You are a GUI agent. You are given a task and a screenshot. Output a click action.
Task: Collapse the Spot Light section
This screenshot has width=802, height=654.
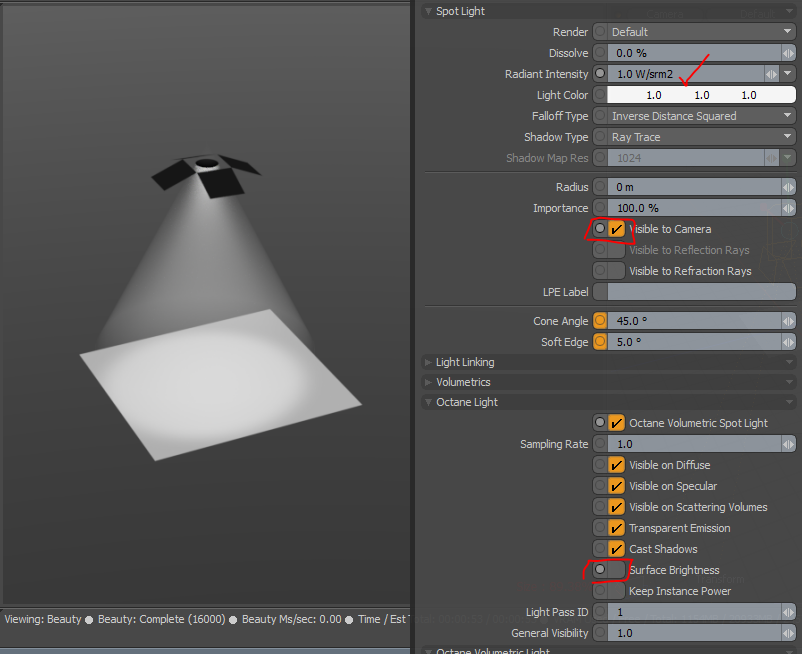tap(429, 11)
